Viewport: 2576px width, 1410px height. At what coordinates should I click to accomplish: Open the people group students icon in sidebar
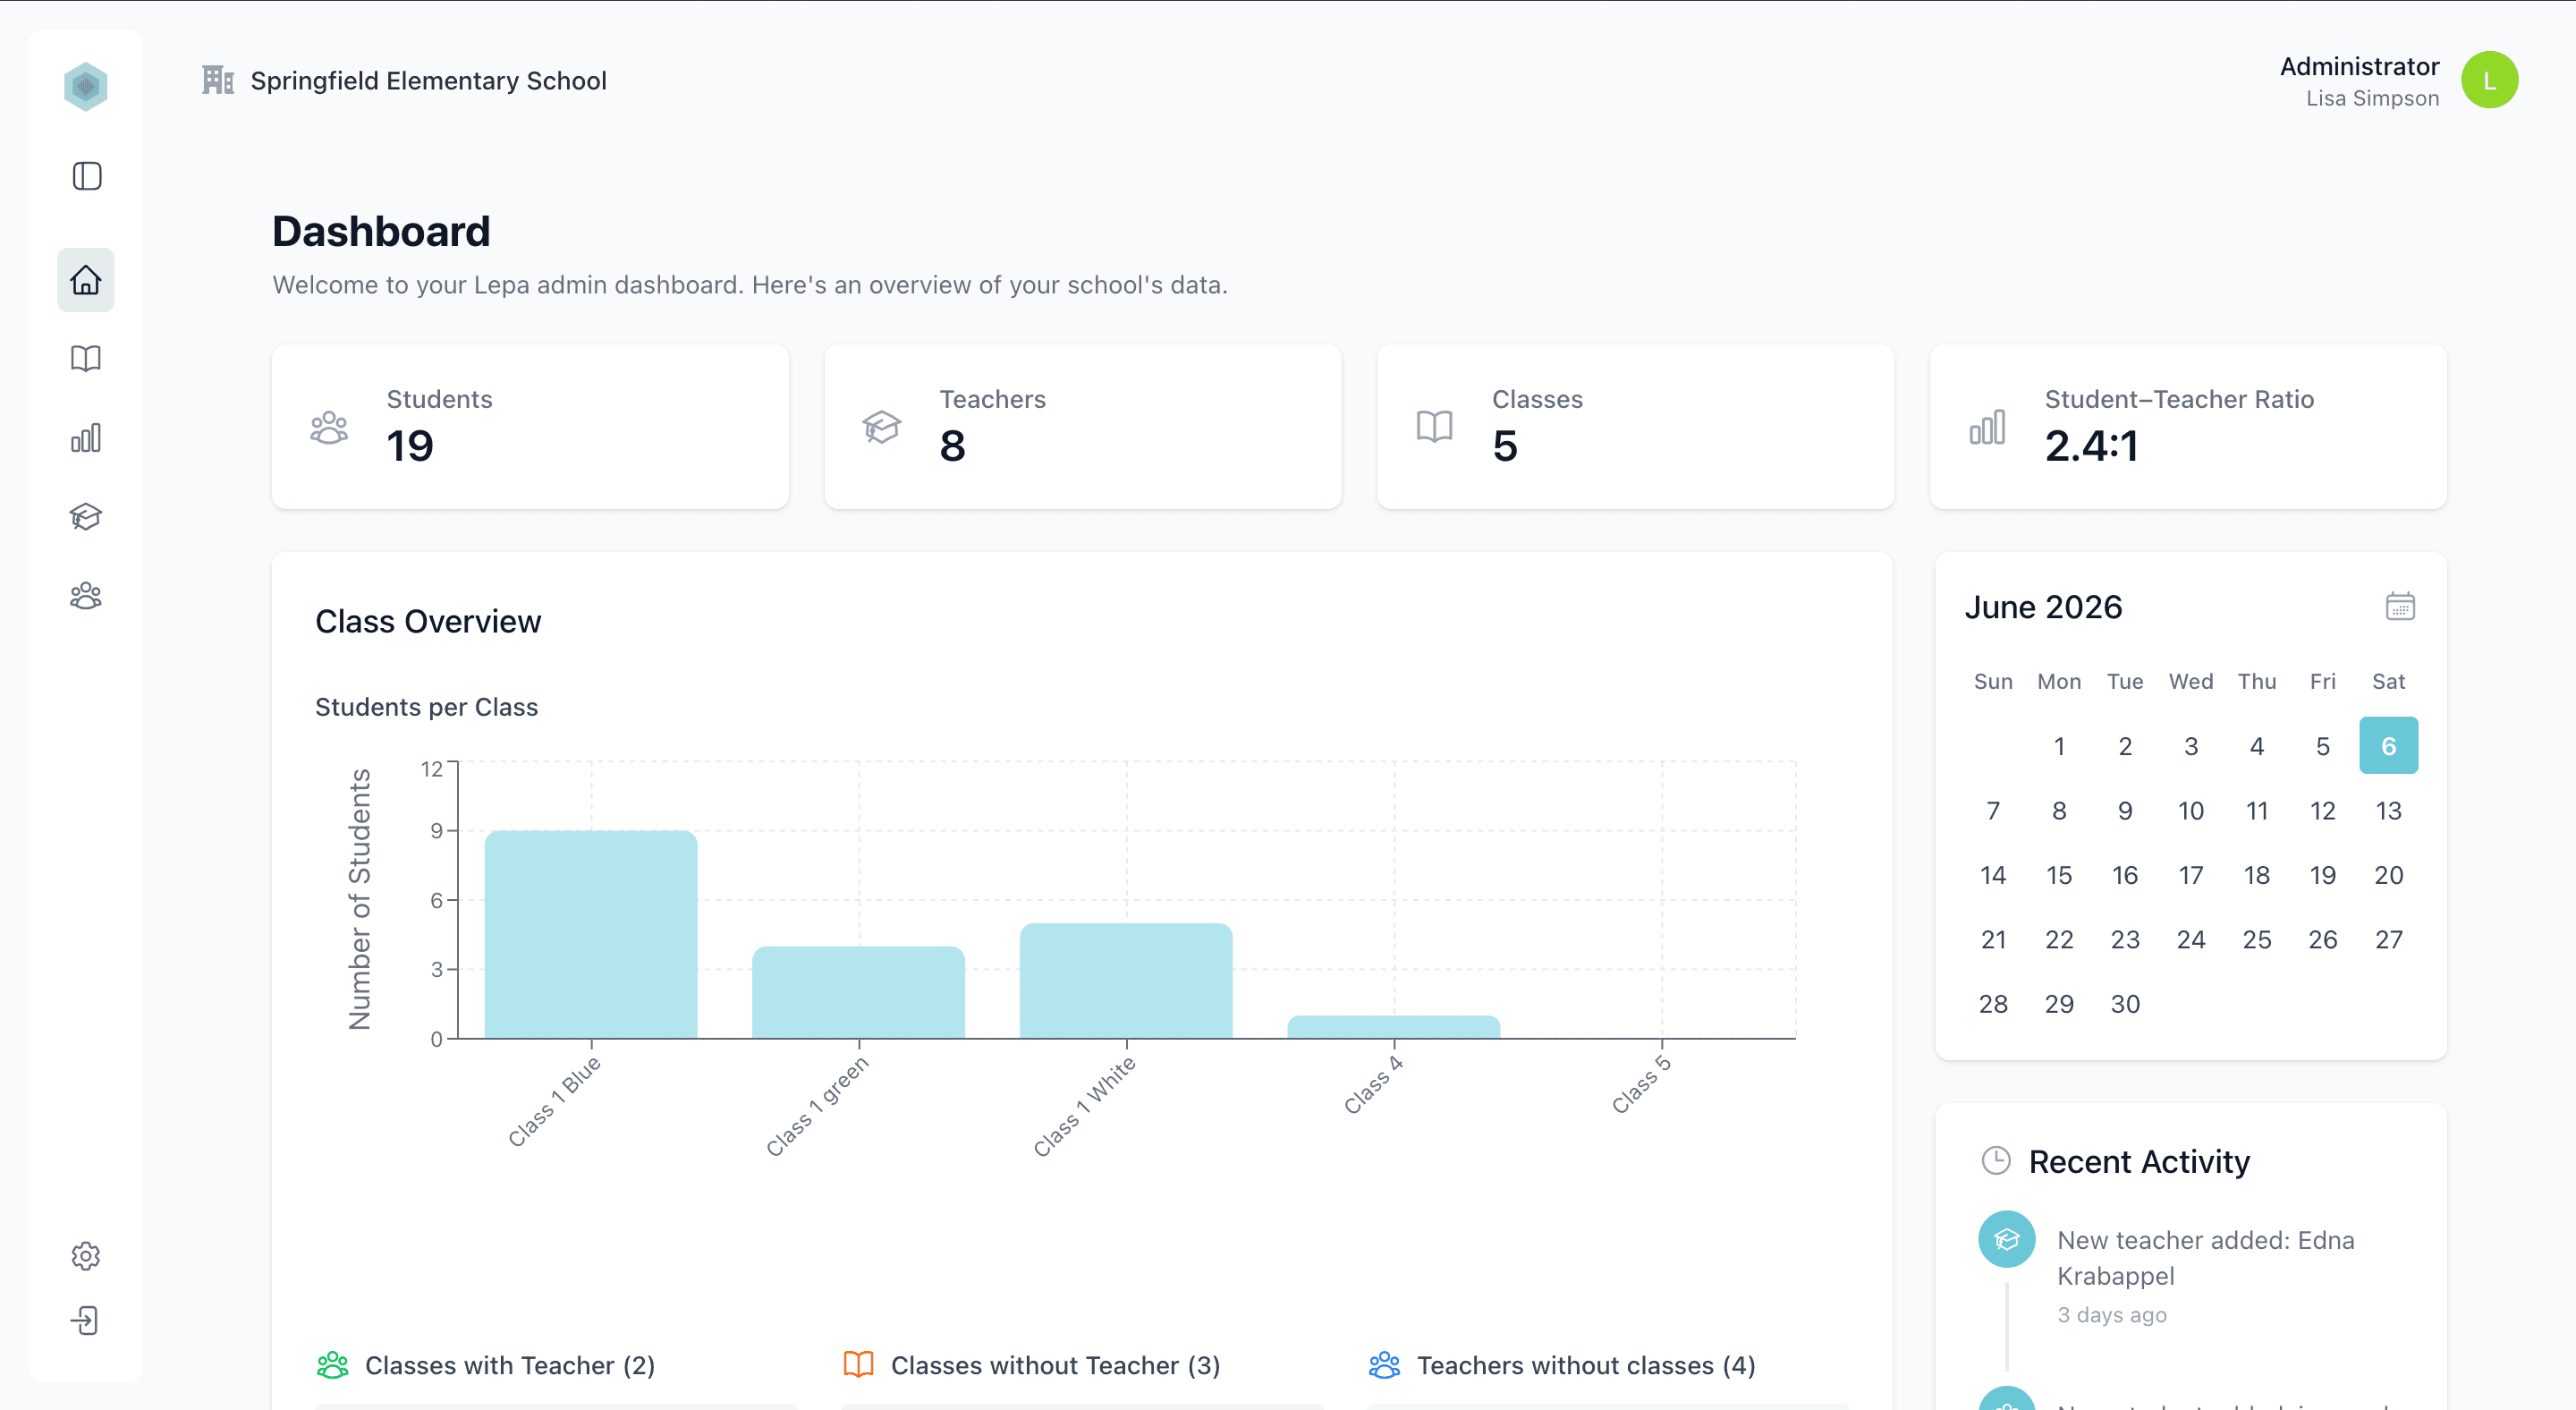click(x=86, y=596)
